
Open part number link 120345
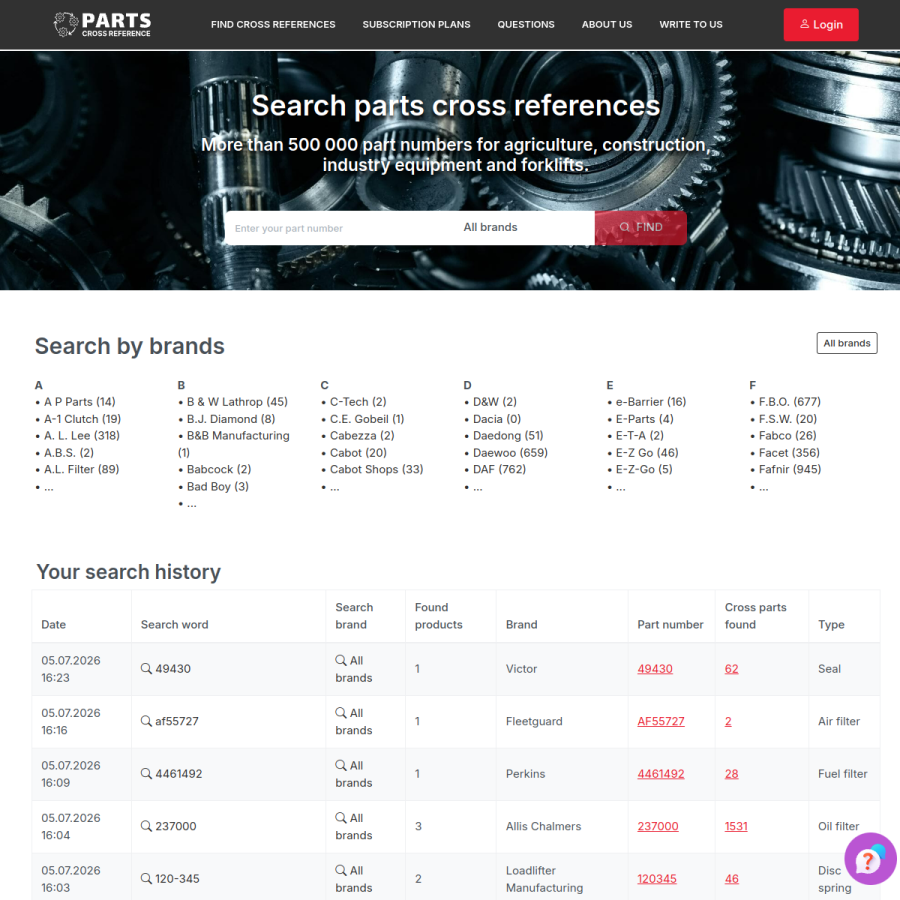657,879
